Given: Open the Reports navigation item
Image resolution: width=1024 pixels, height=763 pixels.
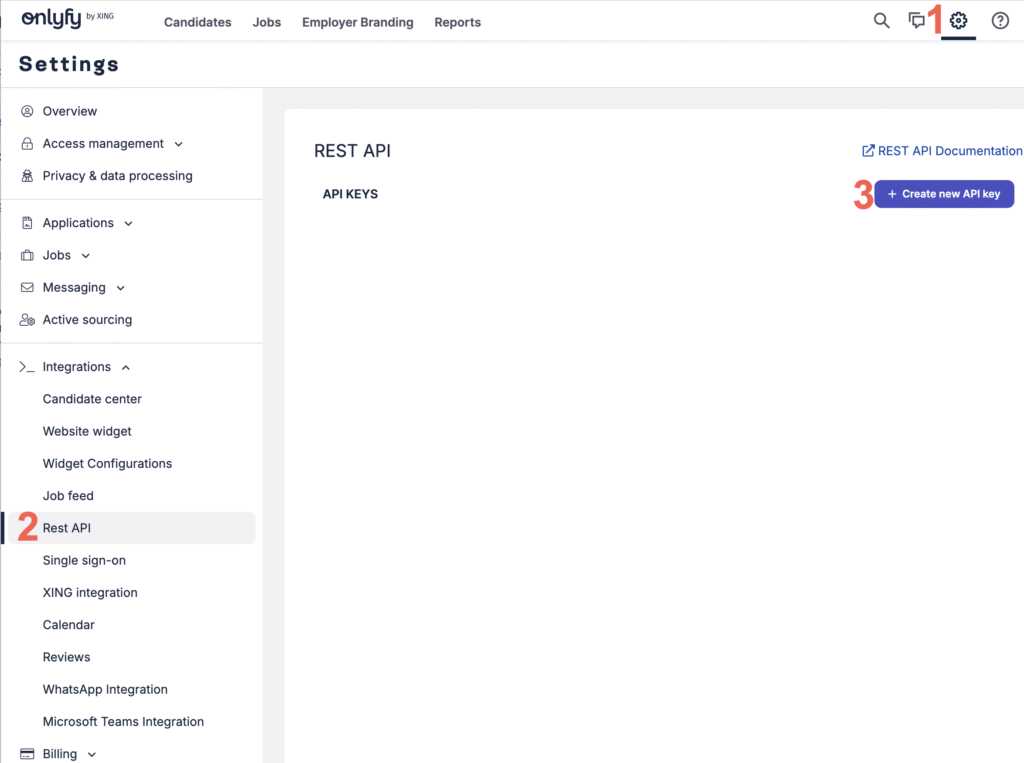Looking at the screenshot, I should 457,22.
